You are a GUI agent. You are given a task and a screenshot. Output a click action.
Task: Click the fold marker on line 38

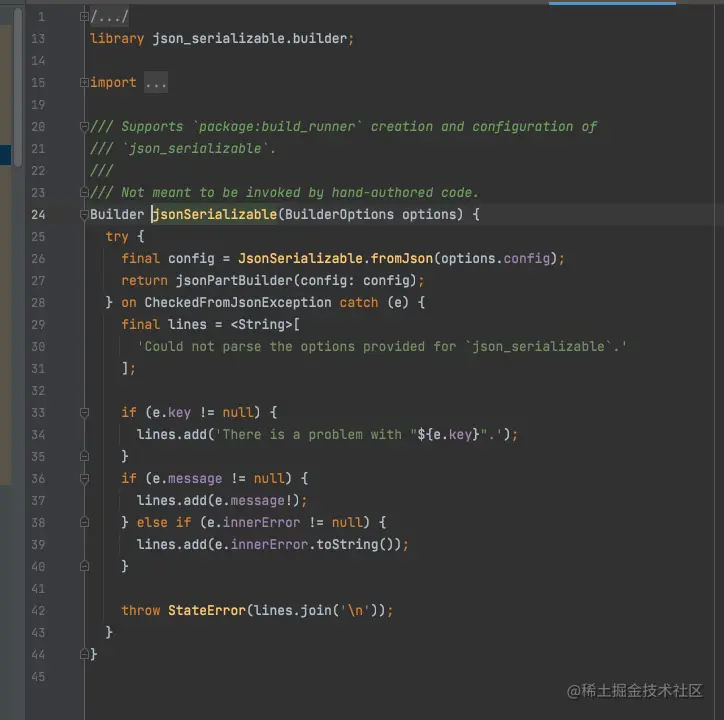point(84,522)
